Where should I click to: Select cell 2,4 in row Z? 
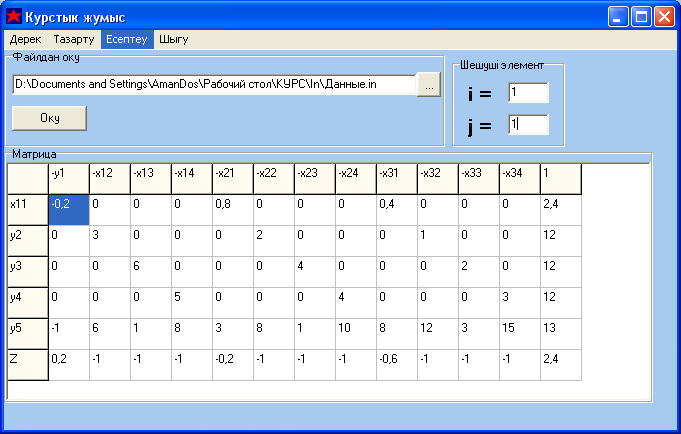click(561, 365)
